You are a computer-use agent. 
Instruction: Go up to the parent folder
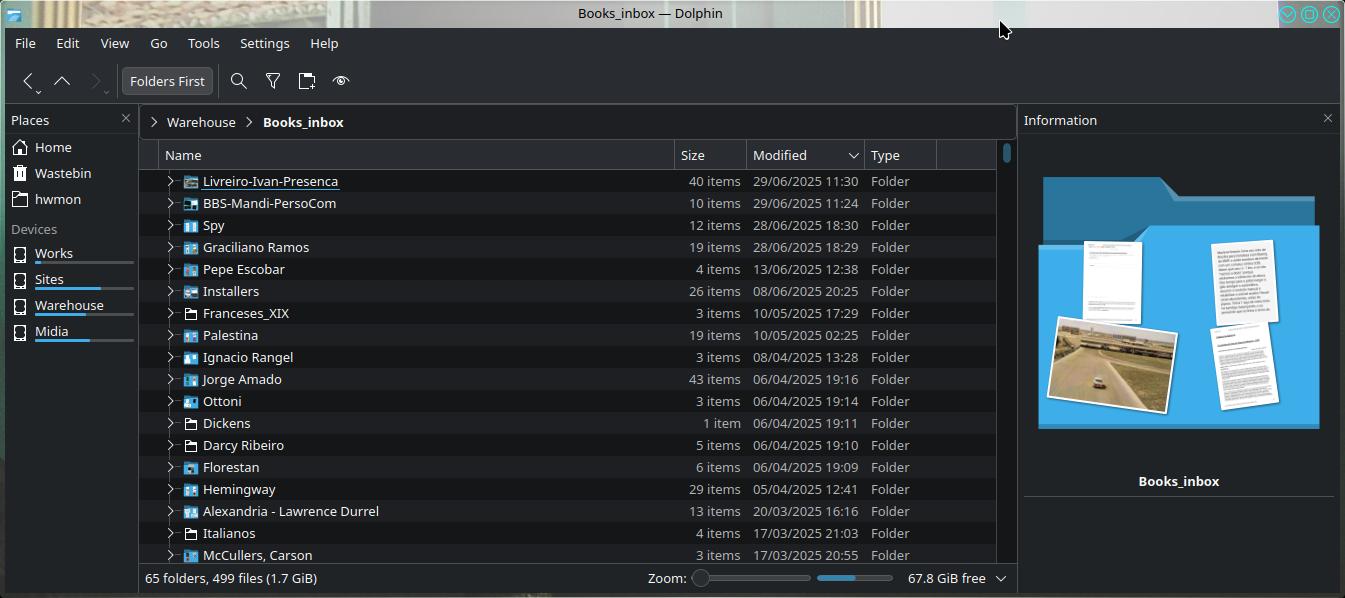click(x=62, y=81)
